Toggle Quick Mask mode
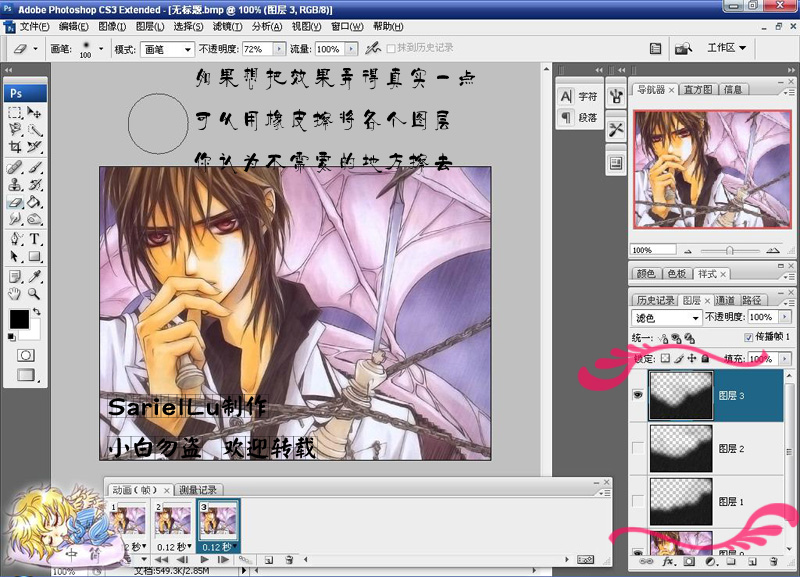The image size is (800, 577). click(26, 355)
